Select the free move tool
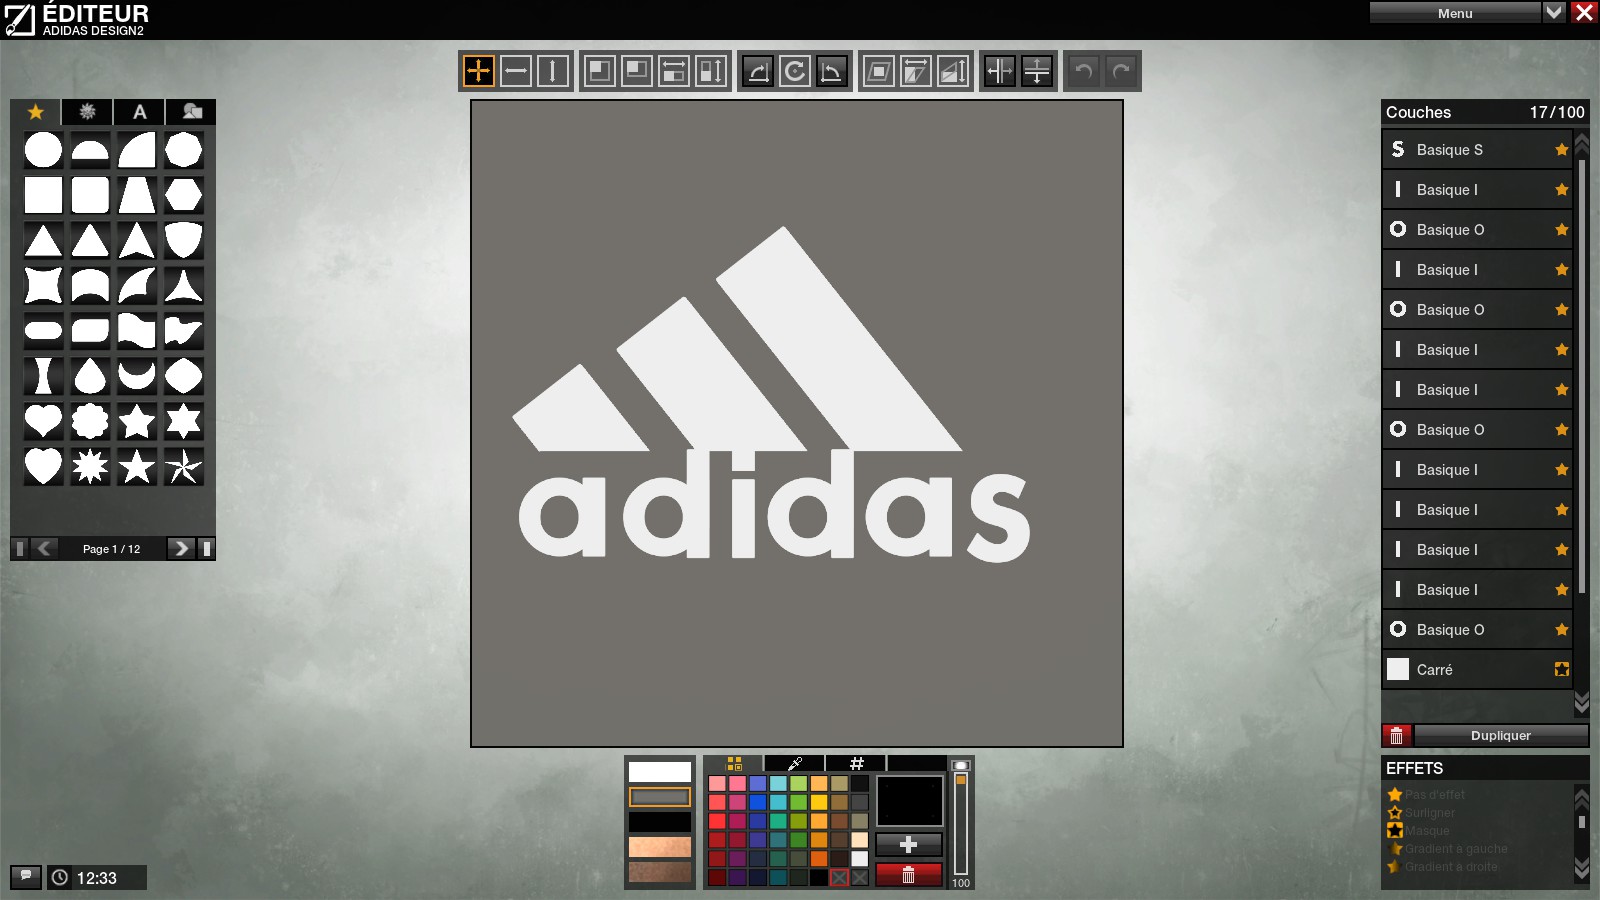Viewport: 1600px width, 900px height. point(479,71)
